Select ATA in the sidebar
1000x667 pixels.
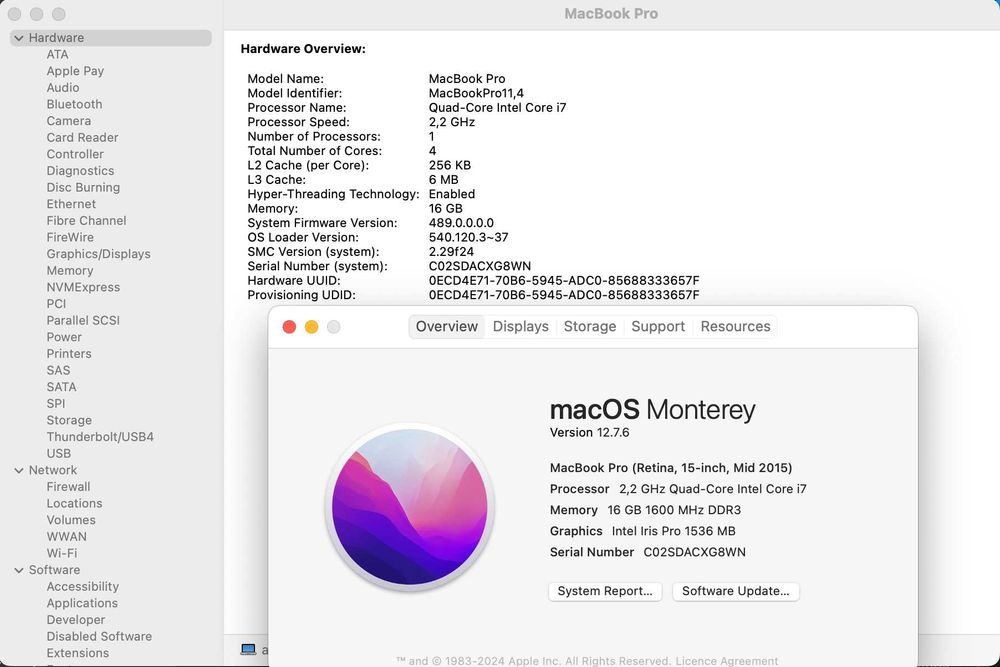pos(57,55)
